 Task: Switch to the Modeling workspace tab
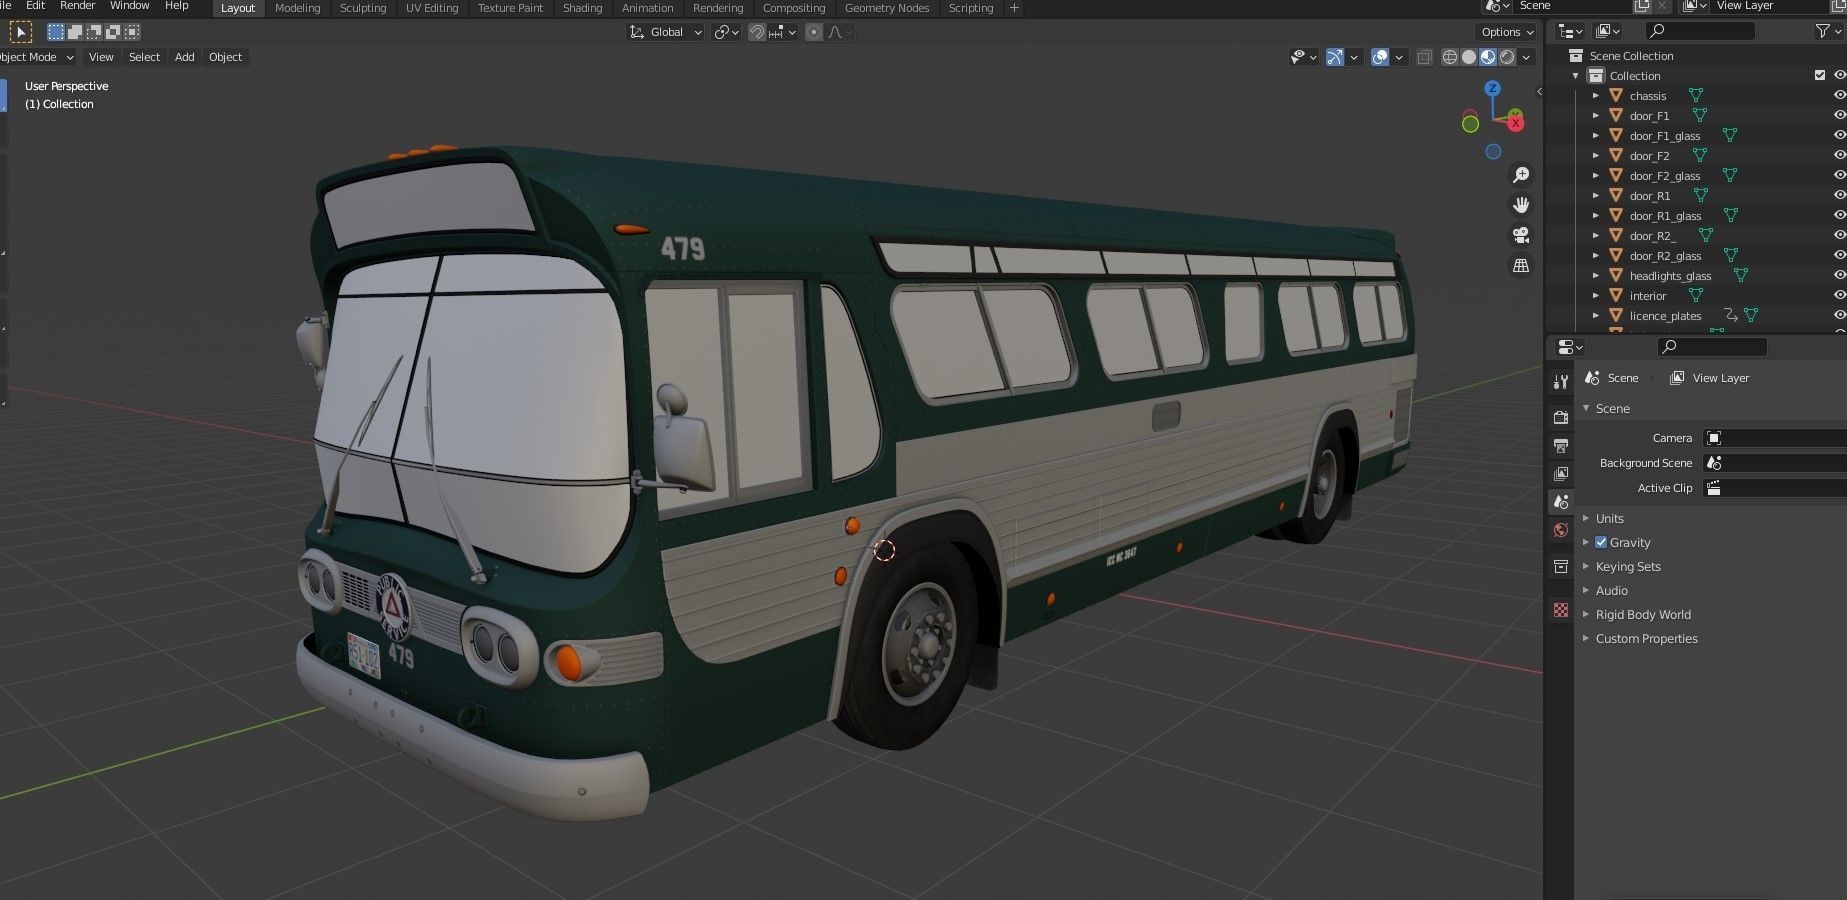point(298,8)
